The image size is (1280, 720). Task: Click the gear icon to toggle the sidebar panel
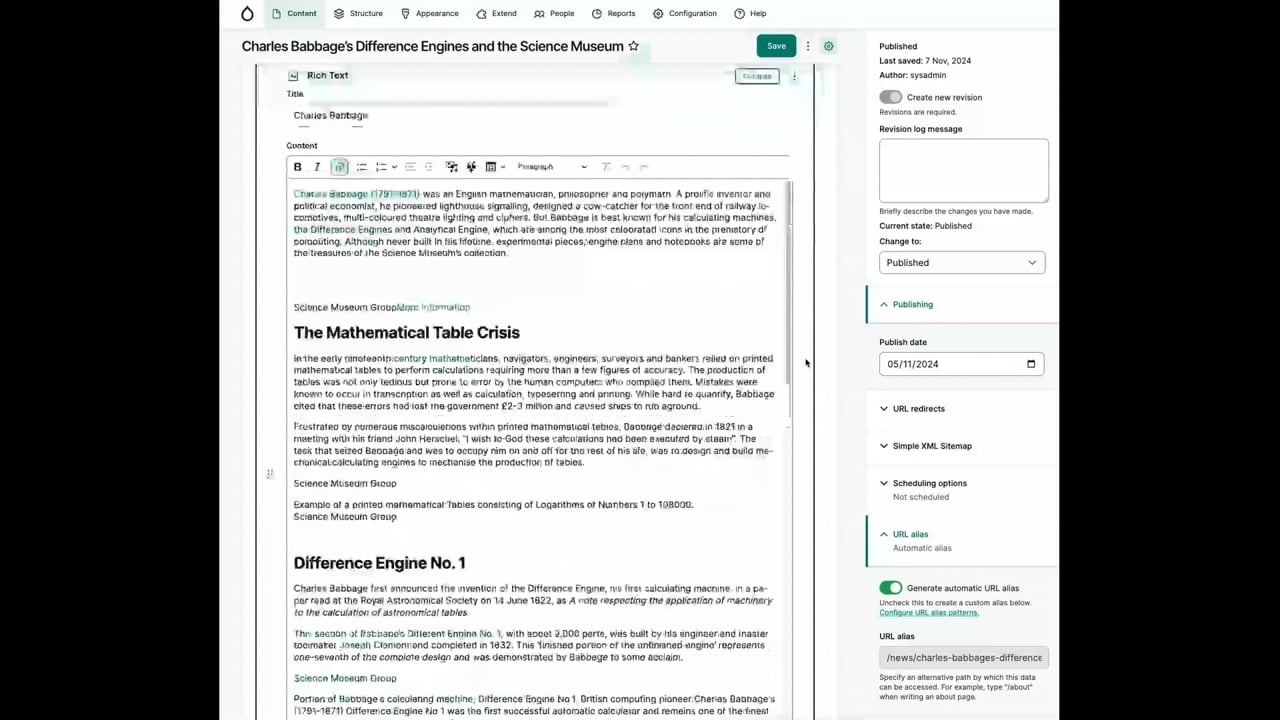pos(828,46)
